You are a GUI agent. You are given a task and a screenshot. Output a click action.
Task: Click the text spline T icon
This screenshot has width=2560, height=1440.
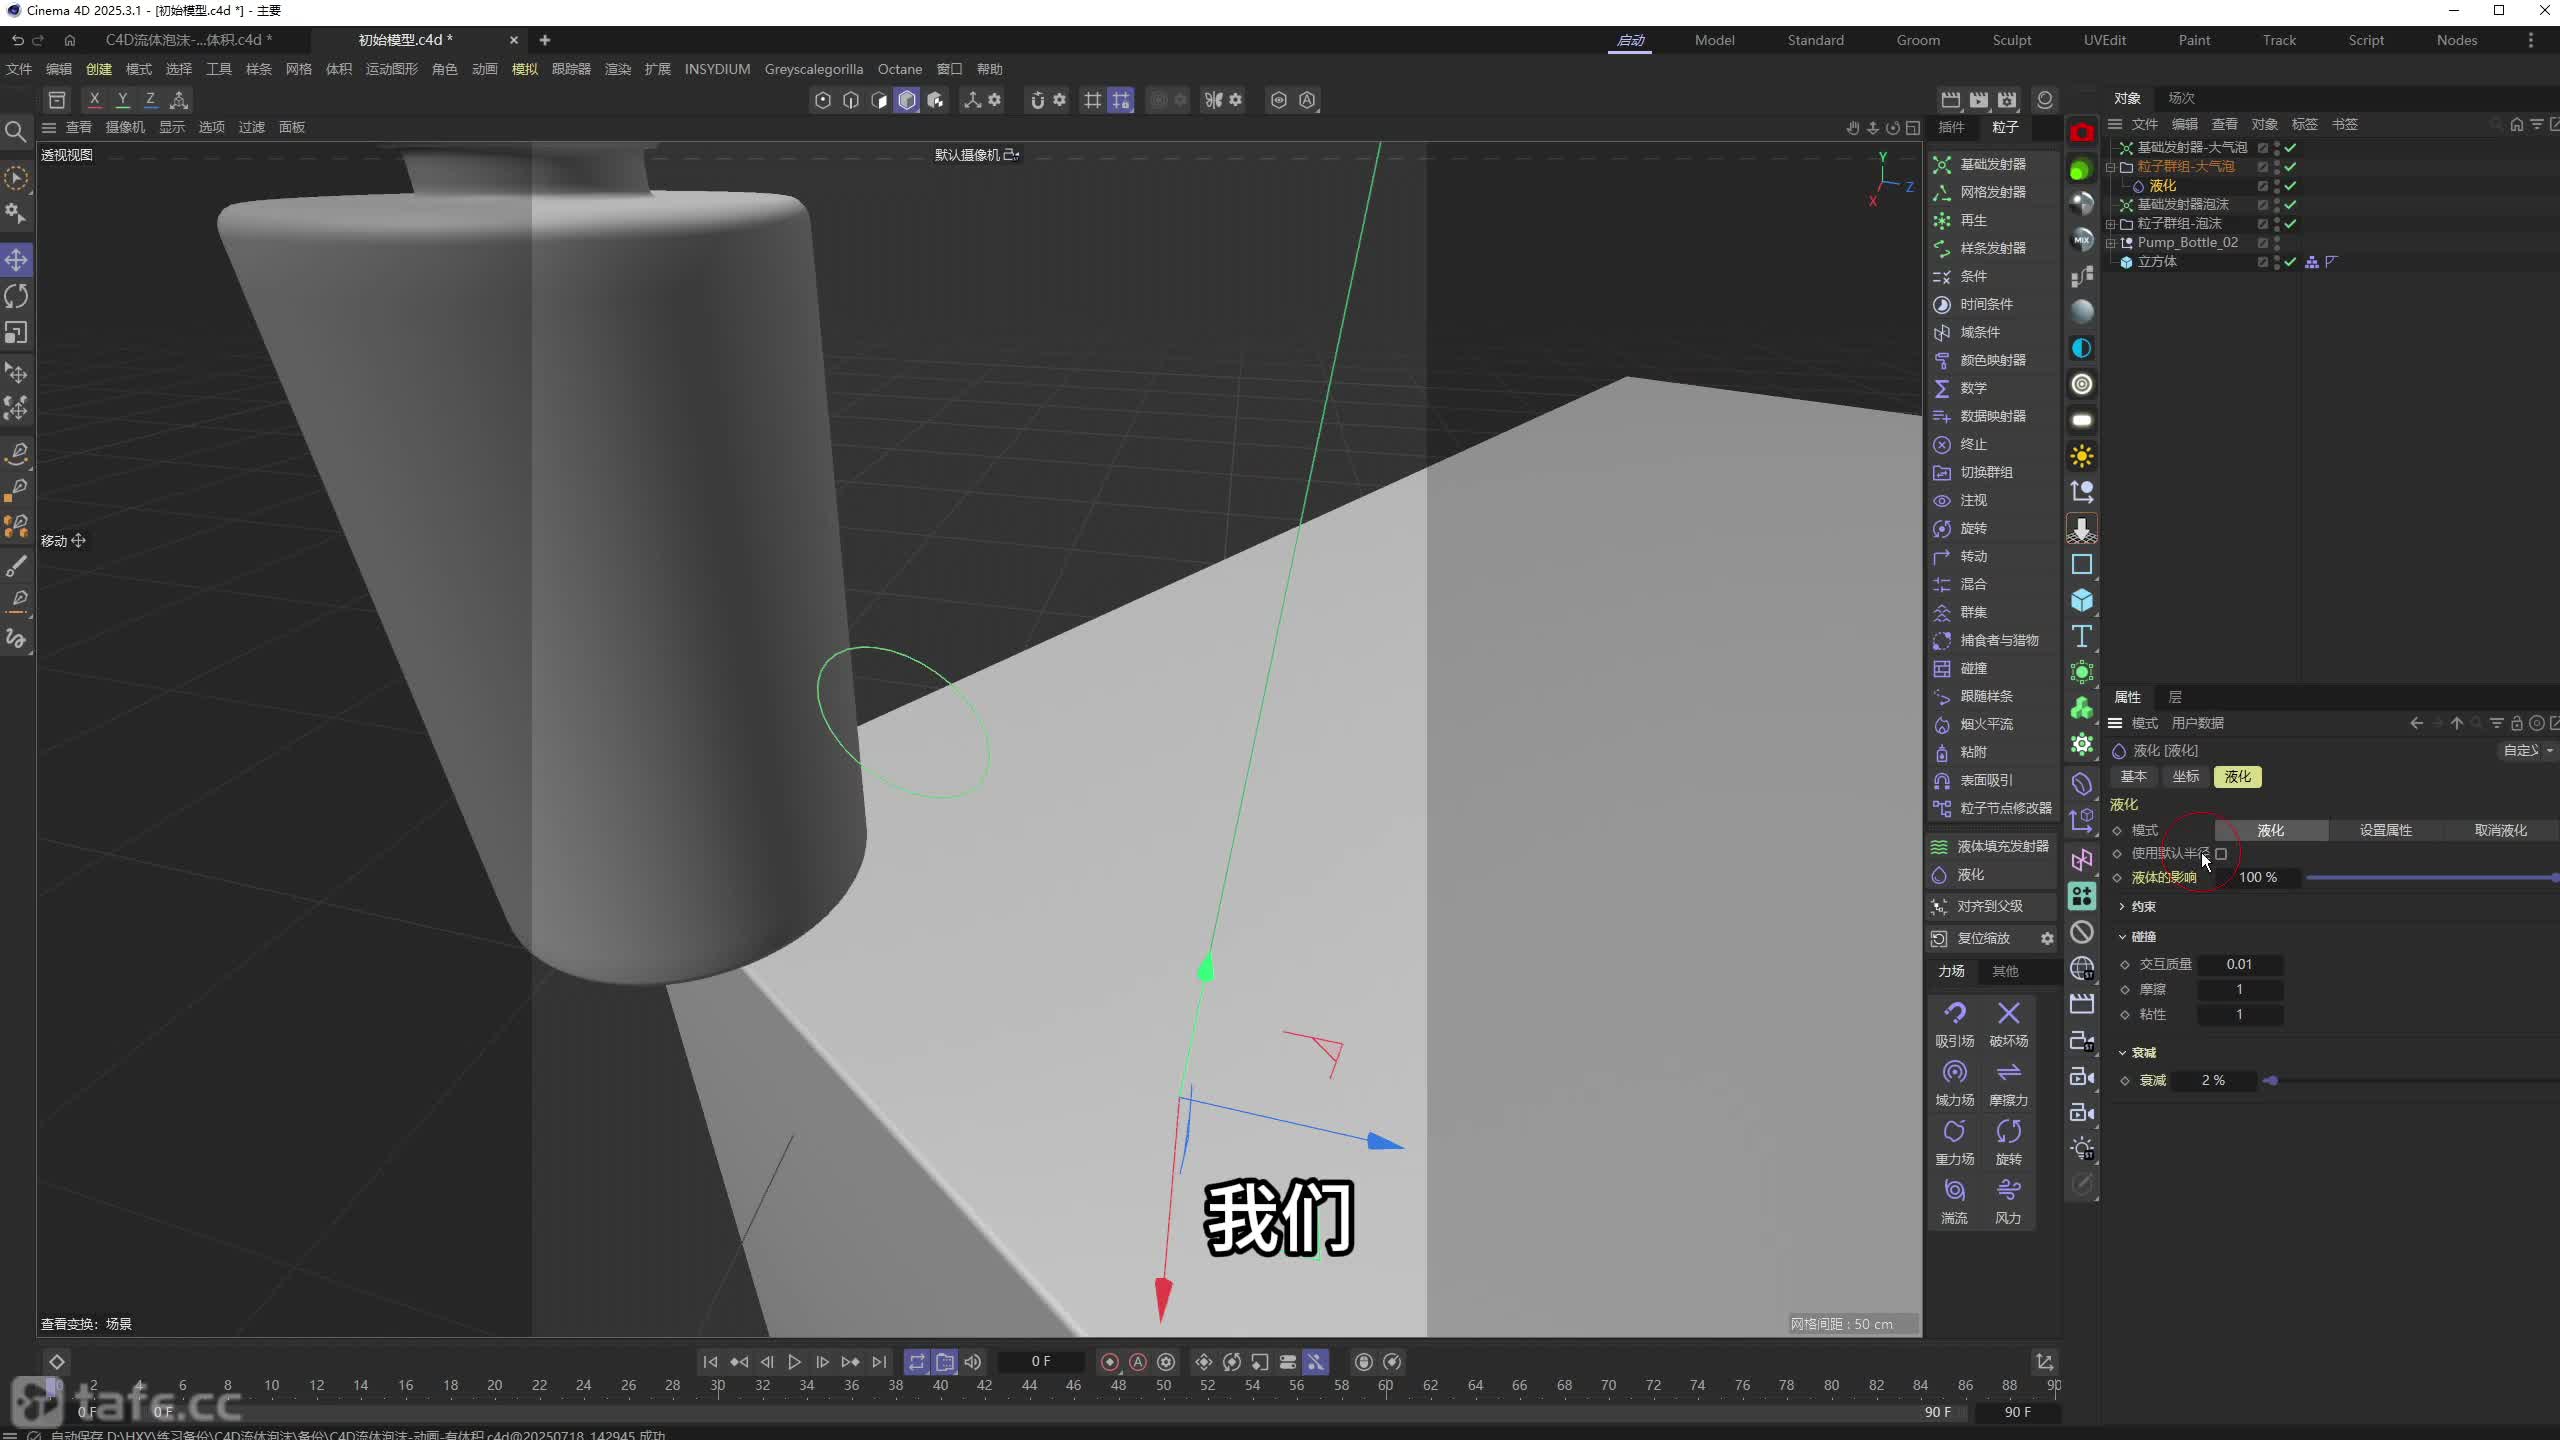[x=2082, y=636]
